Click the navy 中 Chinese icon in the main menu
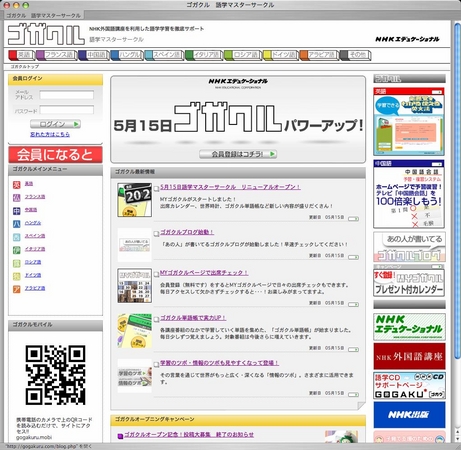This screenshot has height=450, width=461. coord(17,211)
